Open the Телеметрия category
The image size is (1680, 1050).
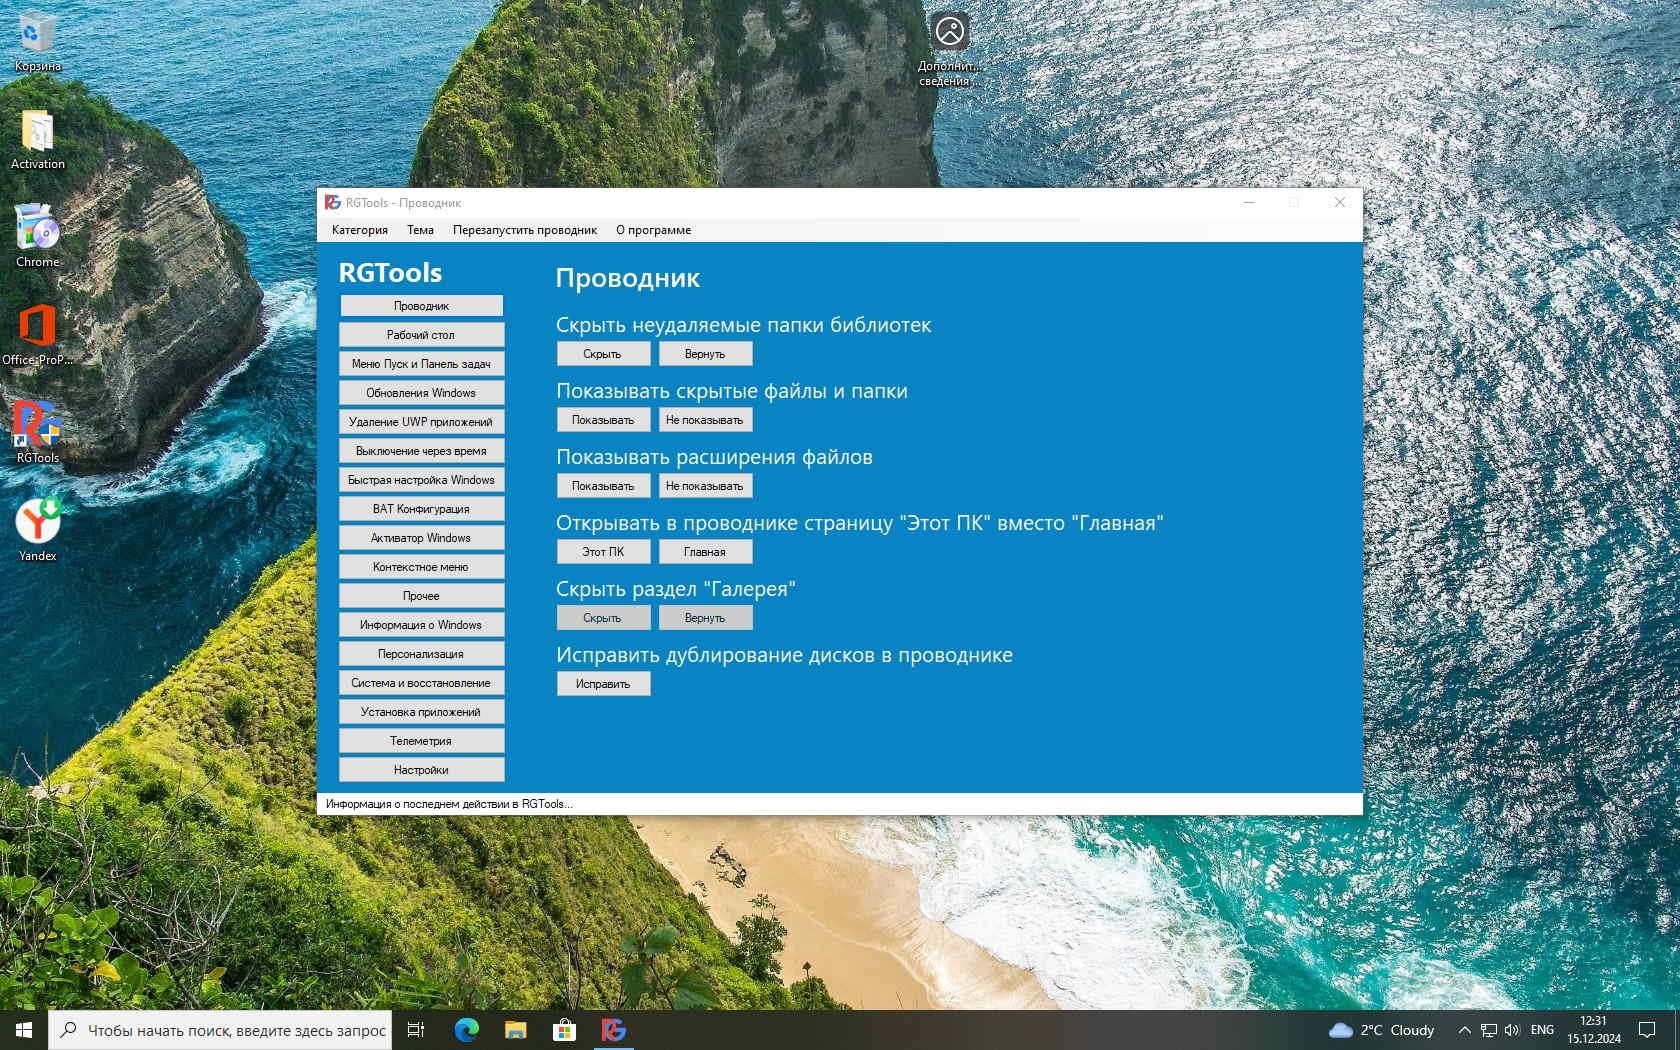(x=421, y=741)
